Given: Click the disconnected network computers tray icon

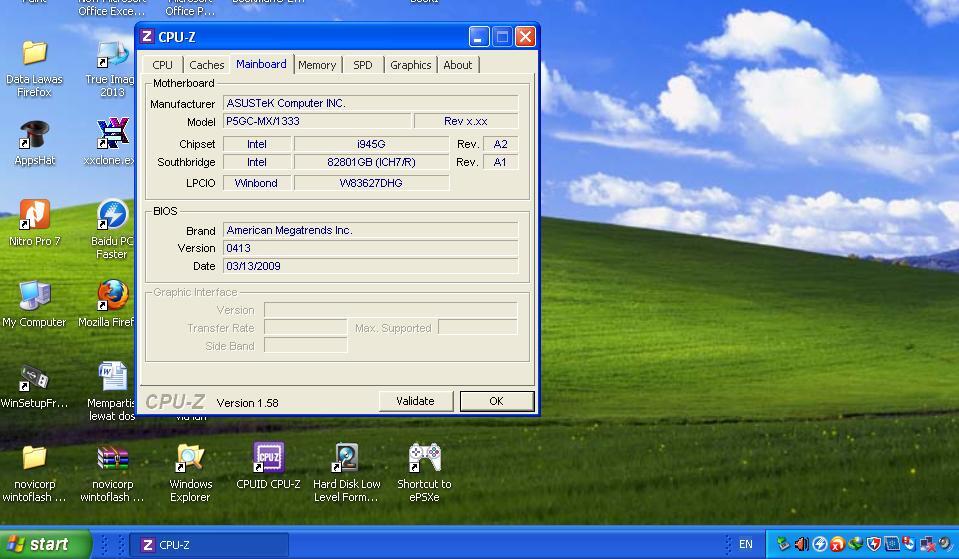Looking at the screenshot, I should click(928, 544).
